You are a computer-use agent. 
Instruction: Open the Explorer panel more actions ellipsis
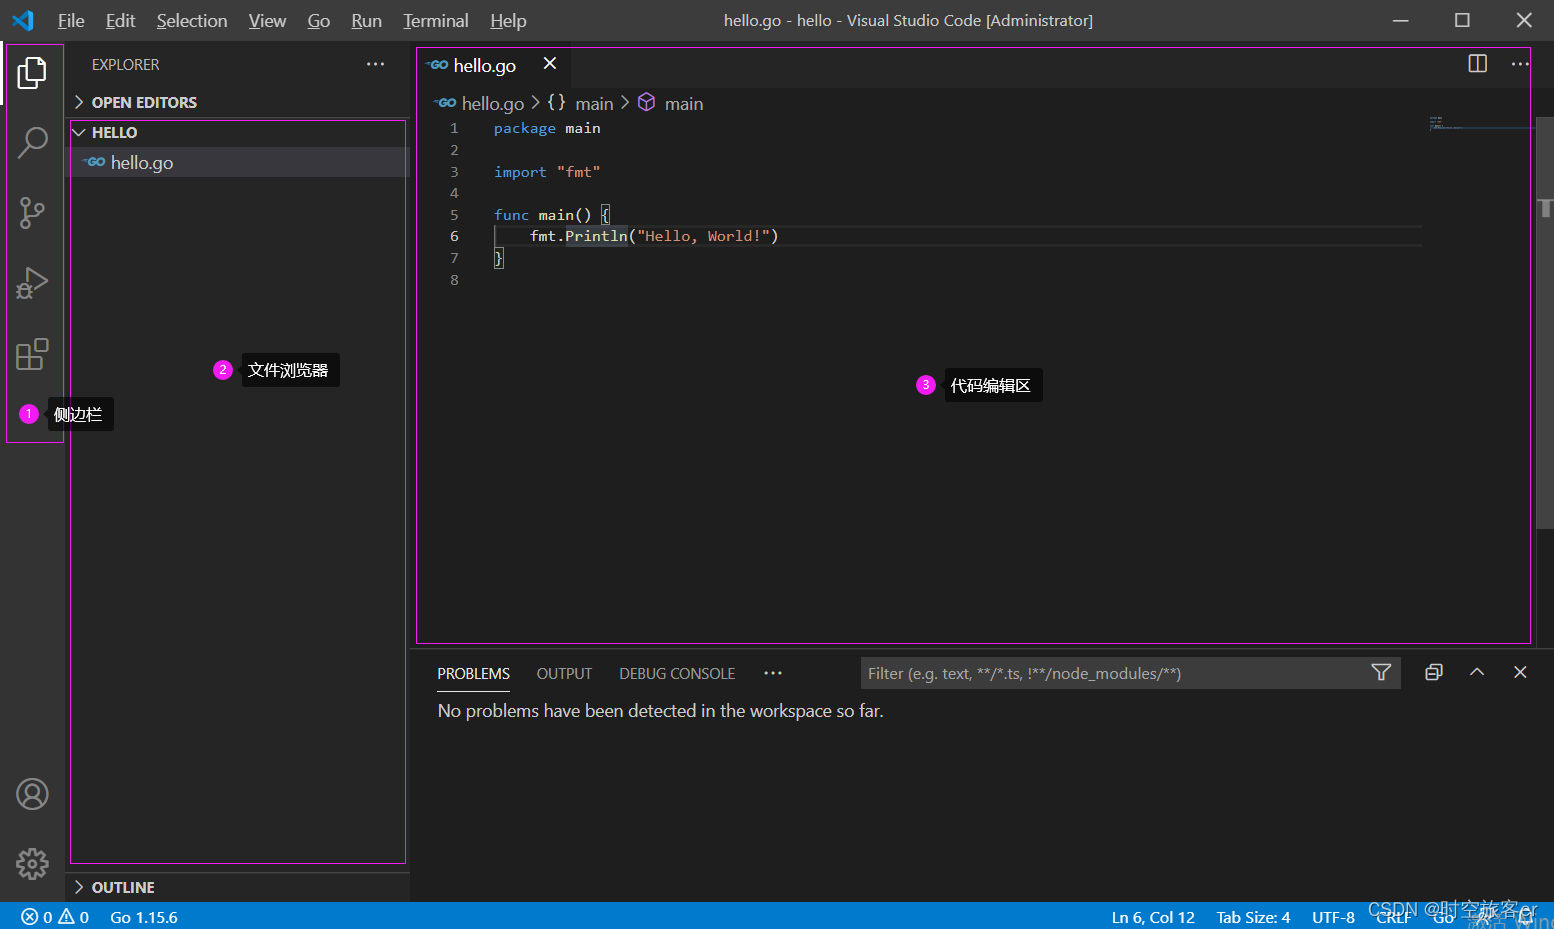tap(375, 64)
